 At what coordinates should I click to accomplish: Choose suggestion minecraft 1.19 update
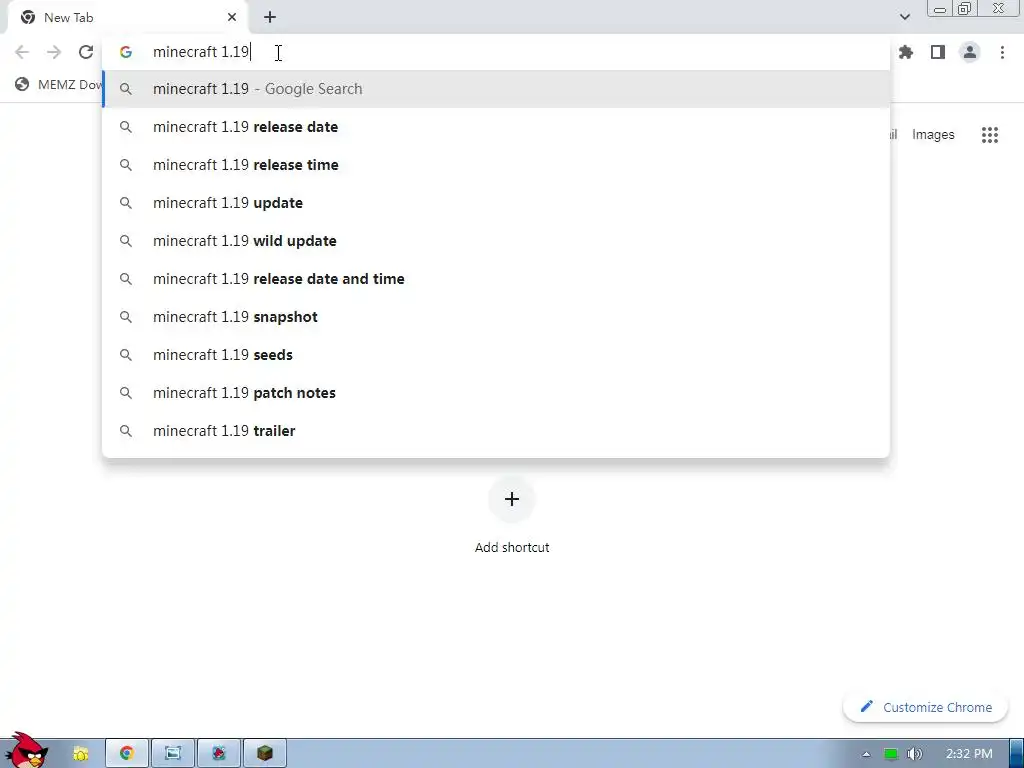coord(496,202)
